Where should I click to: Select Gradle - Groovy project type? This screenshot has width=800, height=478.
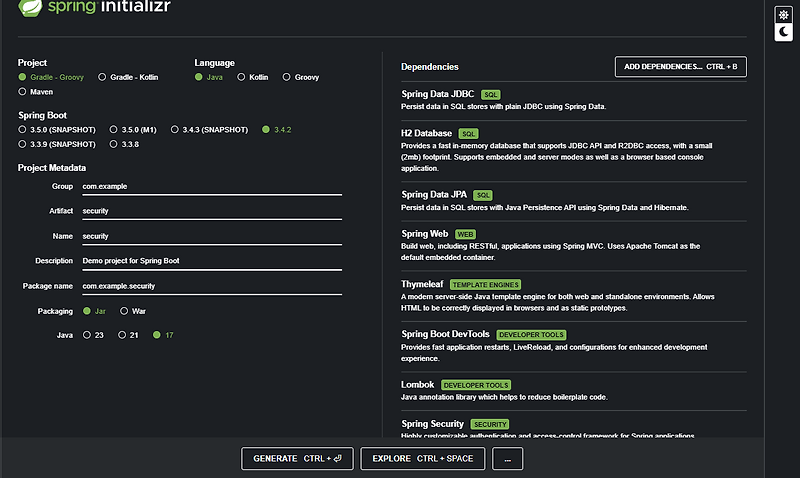[x=51, y=77]
